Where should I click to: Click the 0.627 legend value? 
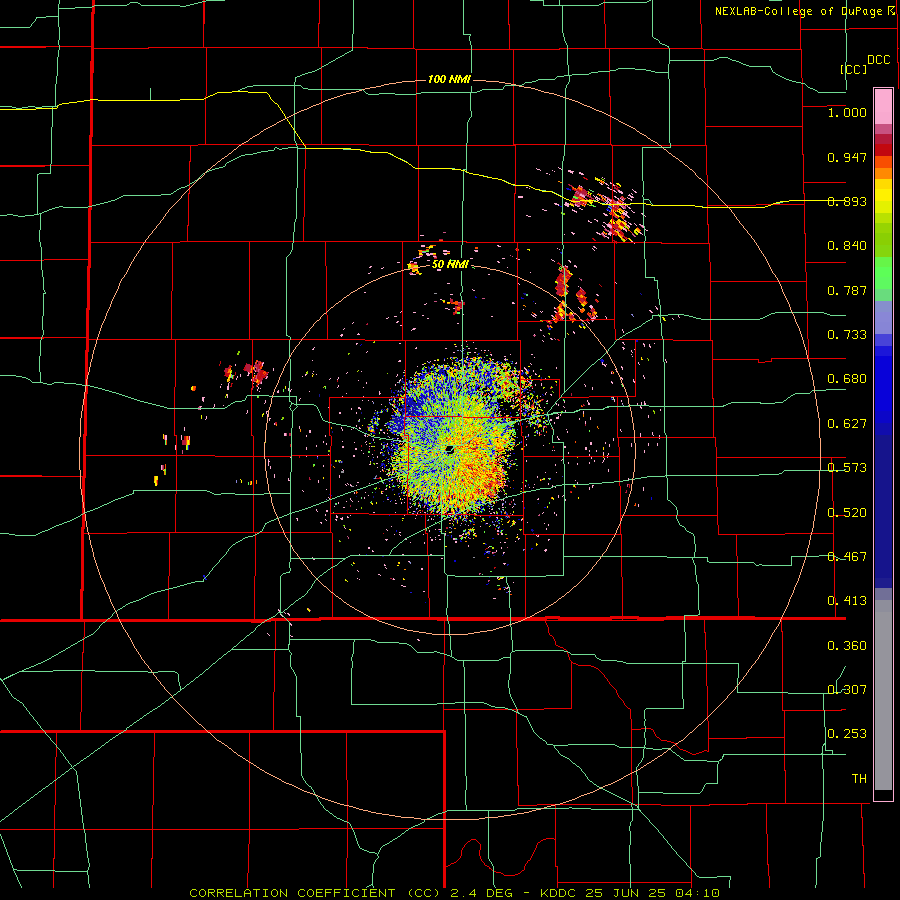point(847,424)
